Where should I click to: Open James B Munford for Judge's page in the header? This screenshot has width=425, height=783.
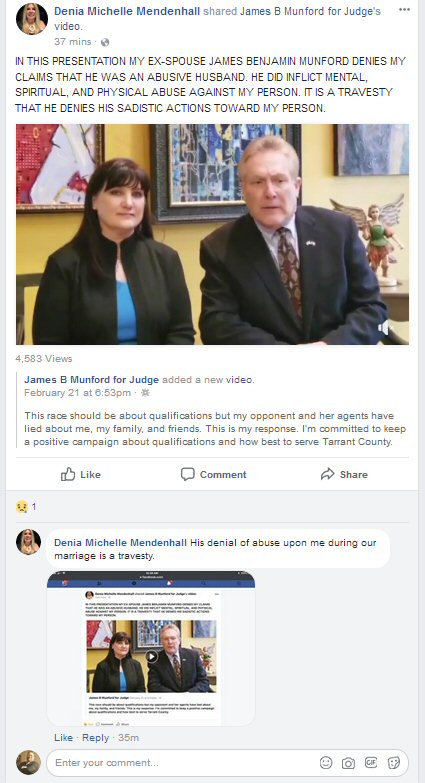(x=310, y=11)
